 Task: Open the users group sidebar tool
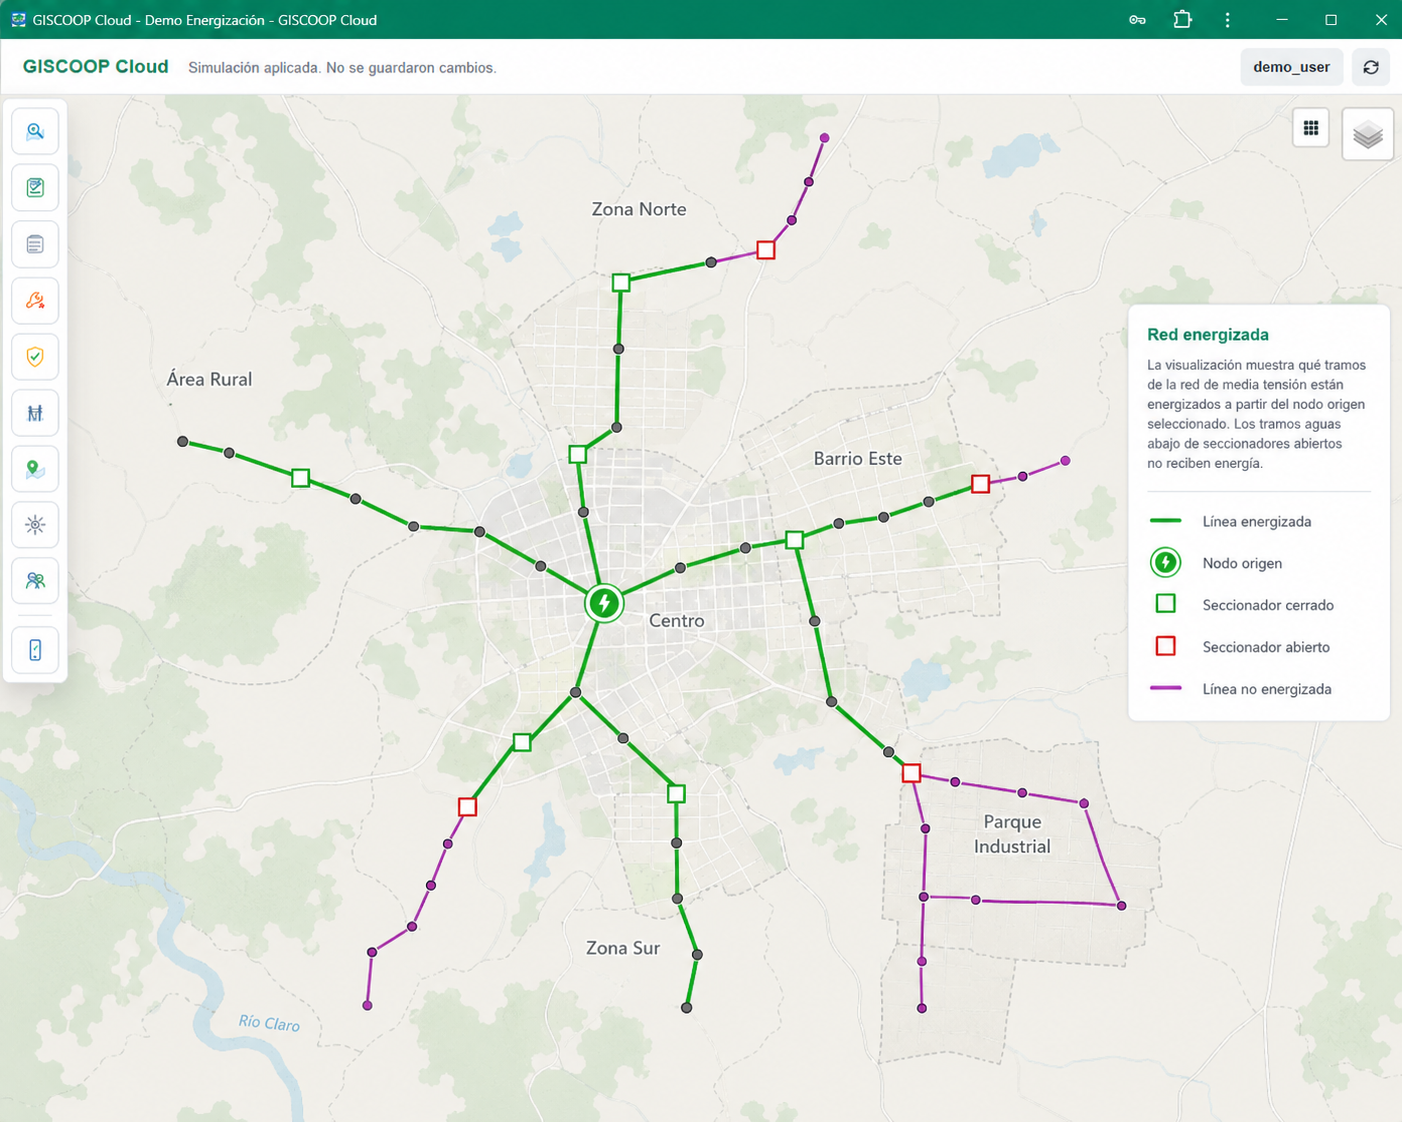pos(35,580)
